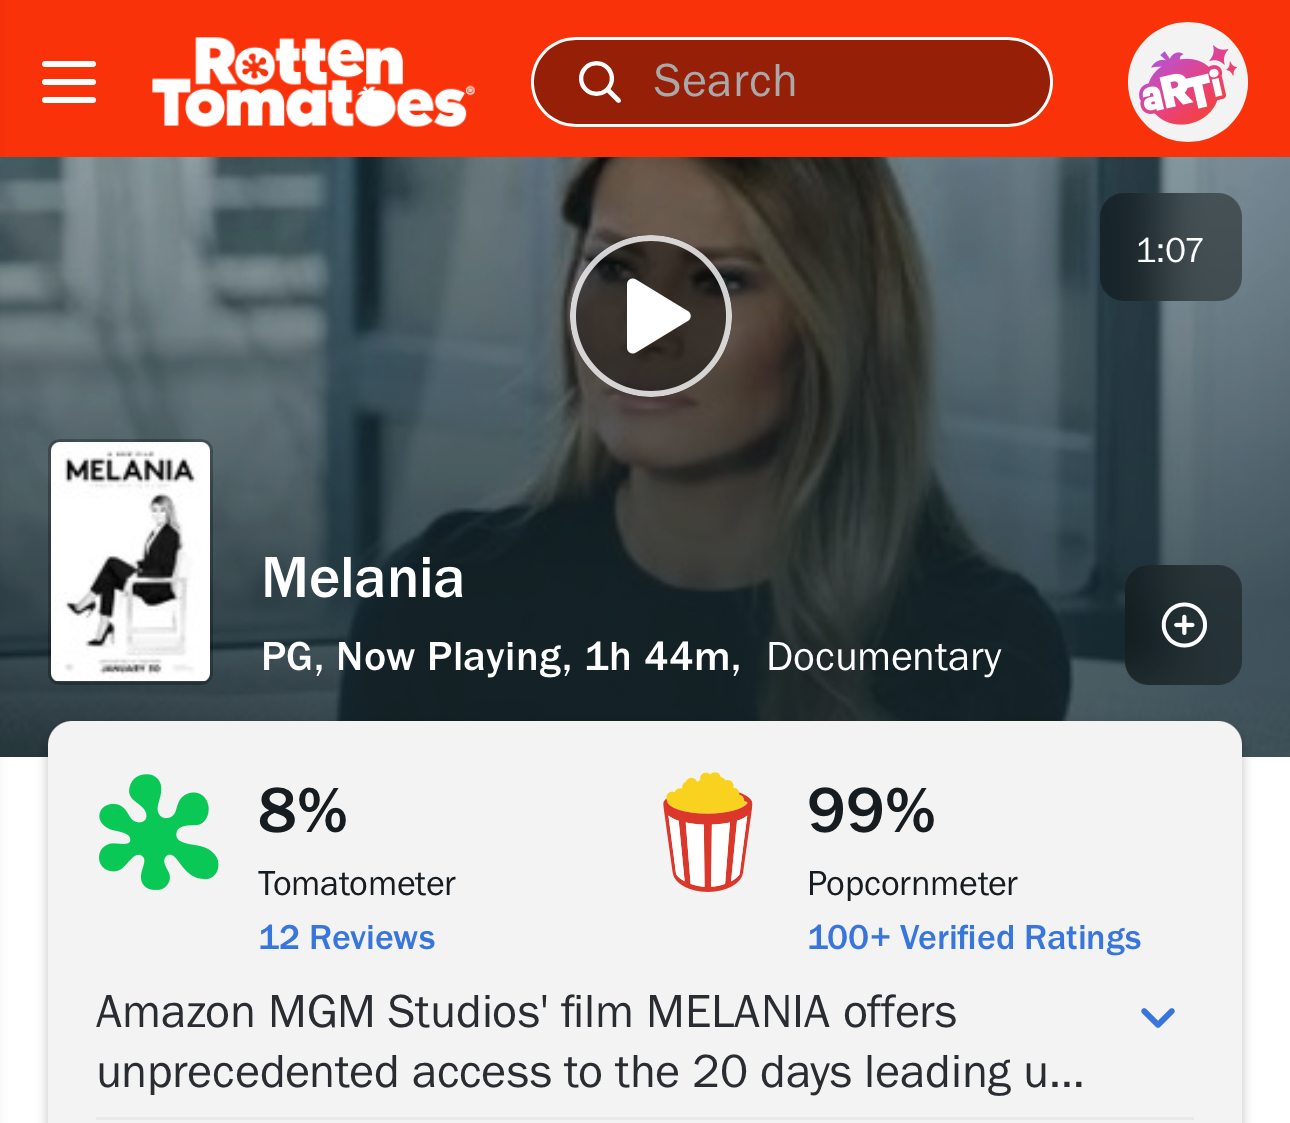1290x1123 pixels.
Task: Open the hamburger navigation menu
Action: click(x=69, y=82)
